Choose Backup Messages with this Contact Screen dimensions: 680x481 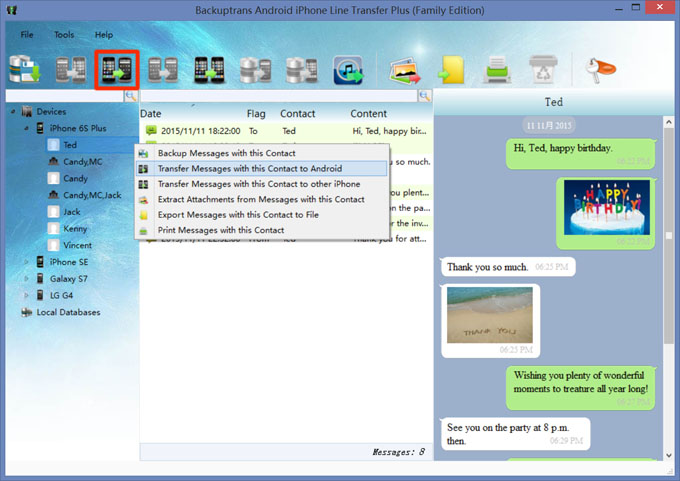tap(262, 153)
